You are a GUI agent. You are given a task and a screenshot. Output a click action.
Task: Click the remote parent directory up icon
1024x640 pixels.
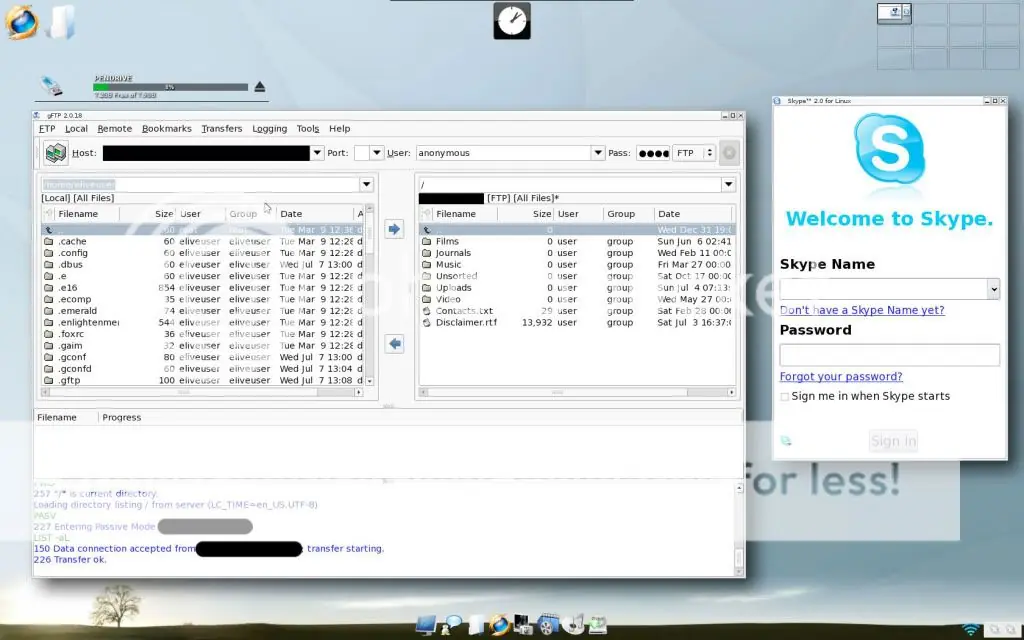pos(426,230)
